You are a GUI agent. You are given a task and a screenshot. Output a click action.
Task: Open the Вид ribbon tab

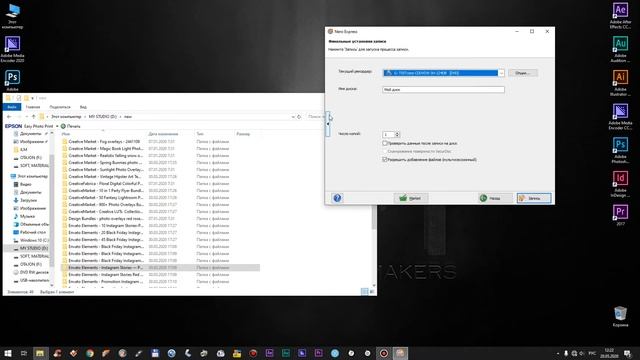pyautogui.click(x=83, y=107)
